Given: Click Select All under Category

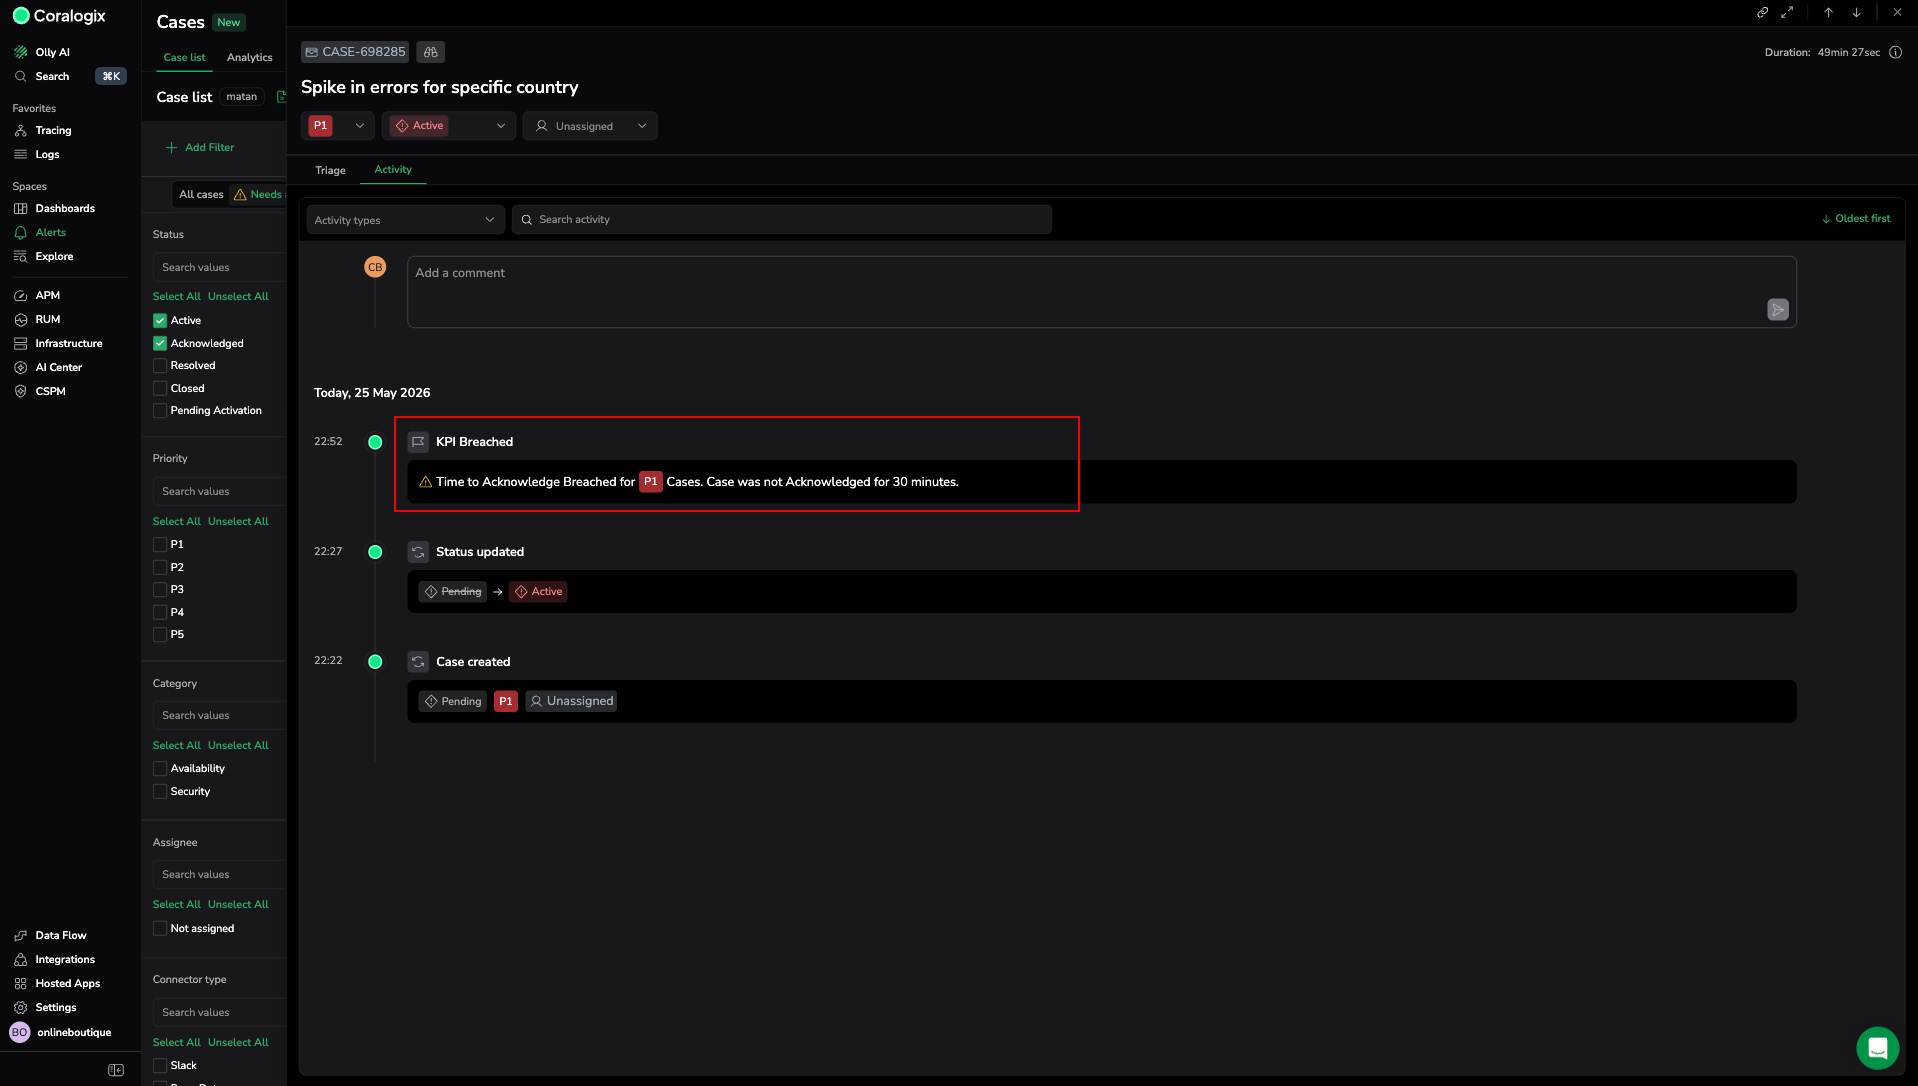Looking at the screenshot, I should [x=176, y=745].
